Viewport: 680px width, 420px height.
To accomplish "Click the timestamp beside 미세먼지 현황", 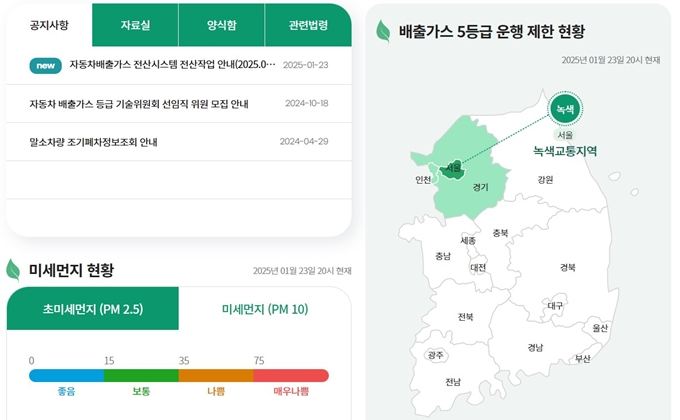I will (x=302, y=271).
